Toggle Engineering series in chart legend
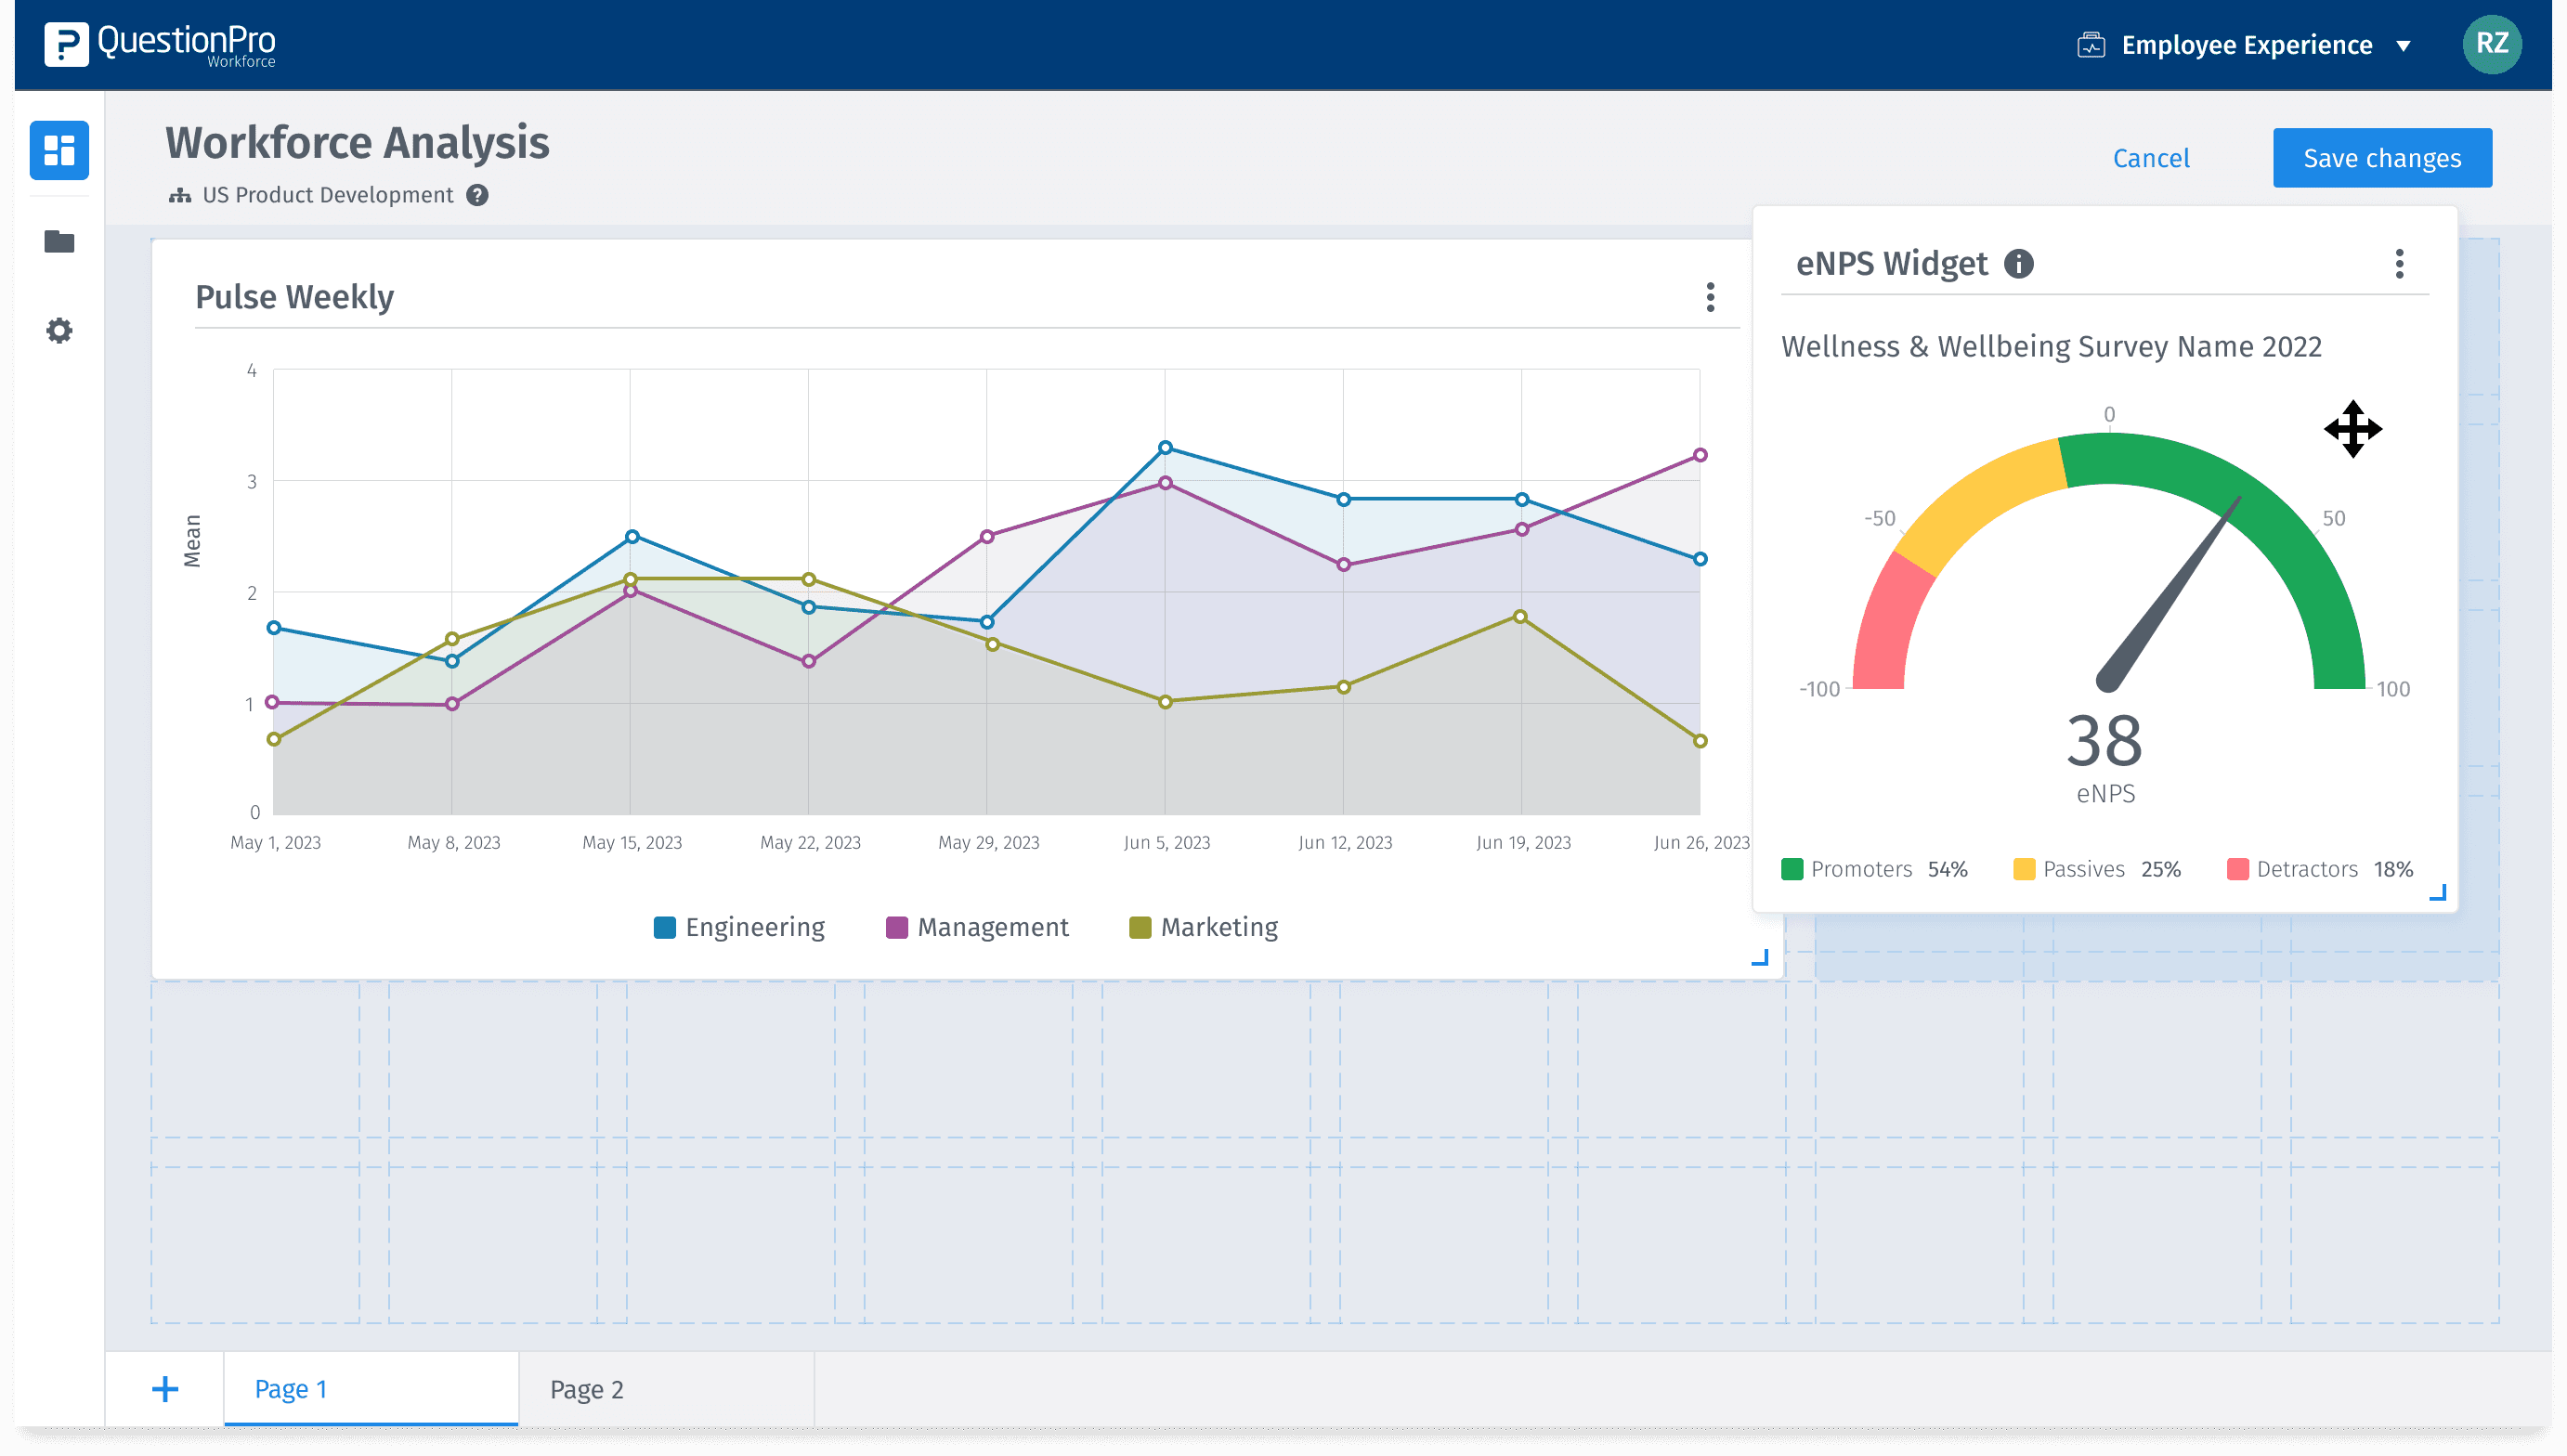2567x1456 pixels. (740, 928)
